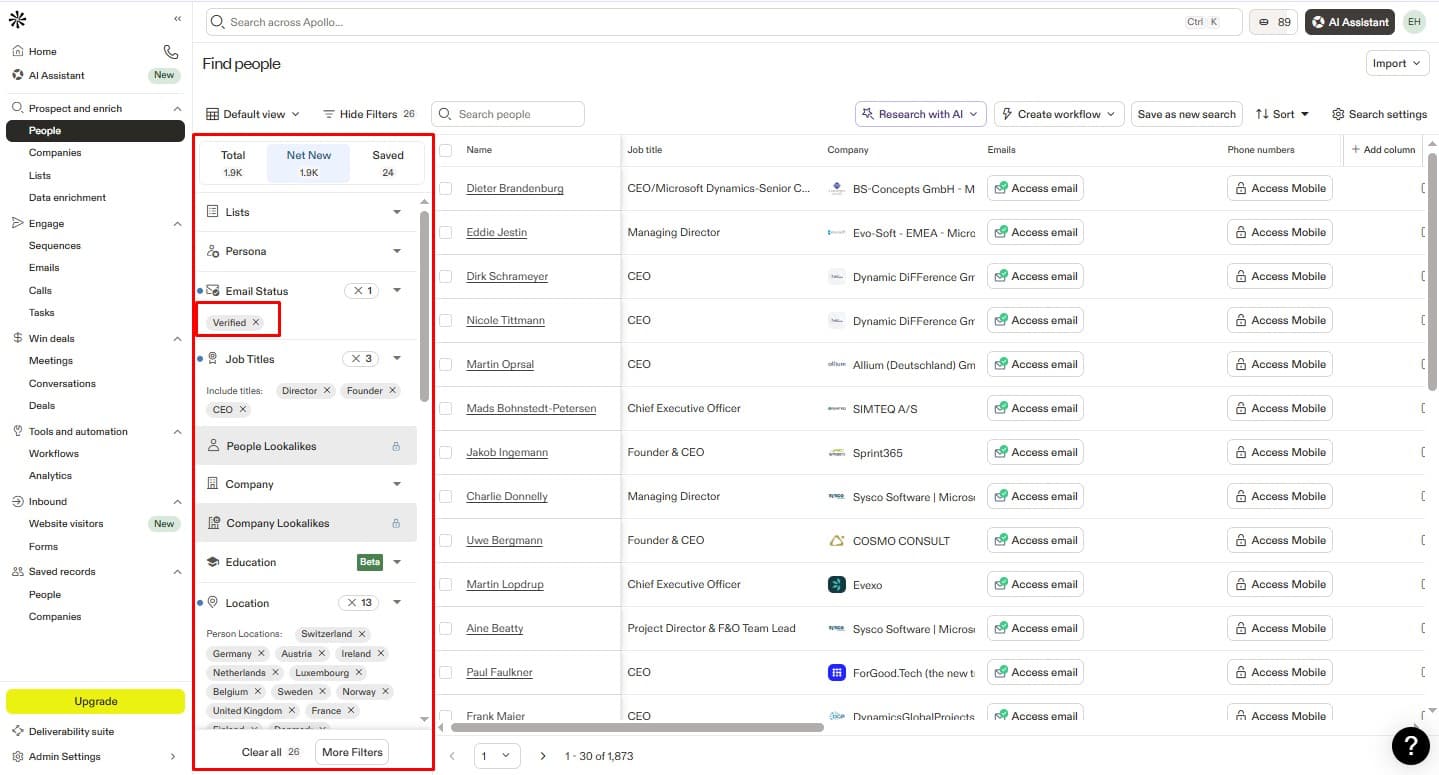Tick the checkbox next to Eddie Jestin
Image resolution: width=1439 pixels, height=775 pixels.
(x=446, y=232)
